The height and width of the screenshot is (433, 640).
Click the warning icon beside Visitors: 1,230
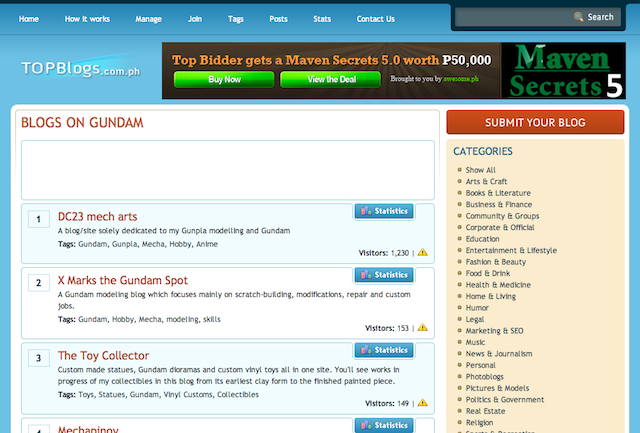point(422,252)
